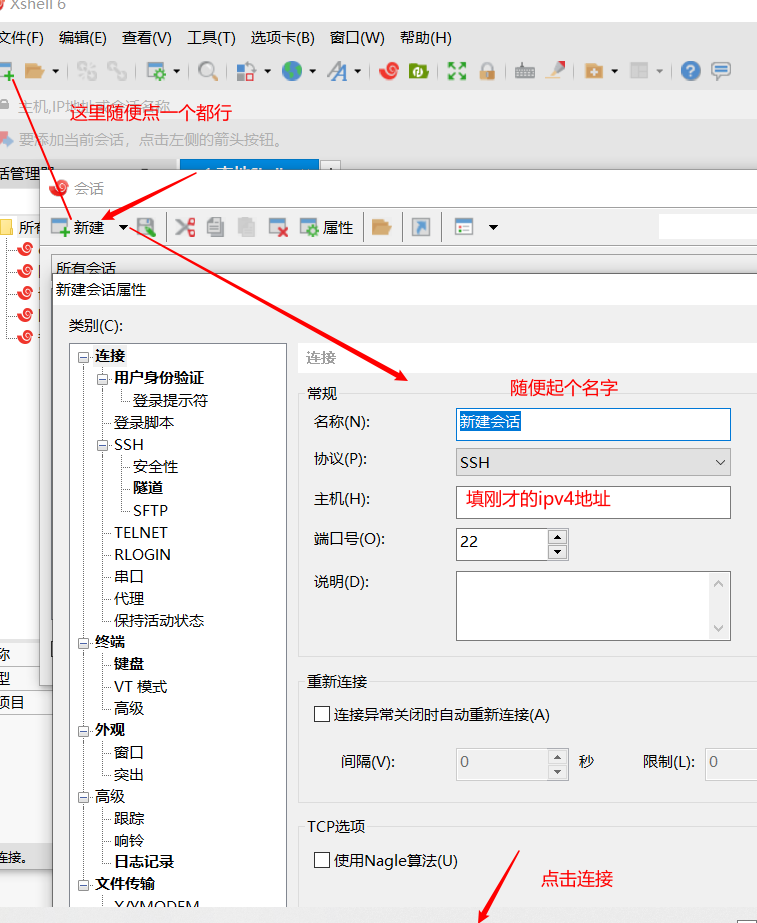Click the highlight pen icon
The width and height of the screenshot is (757, 923).
click(555, 71)
